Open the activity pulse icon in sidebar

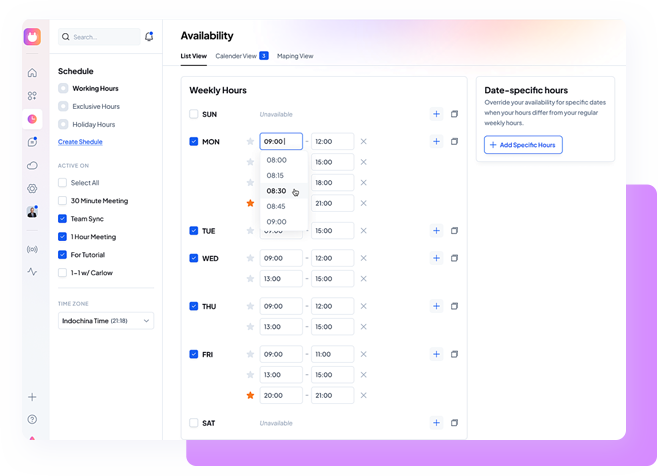pos(32,272)
